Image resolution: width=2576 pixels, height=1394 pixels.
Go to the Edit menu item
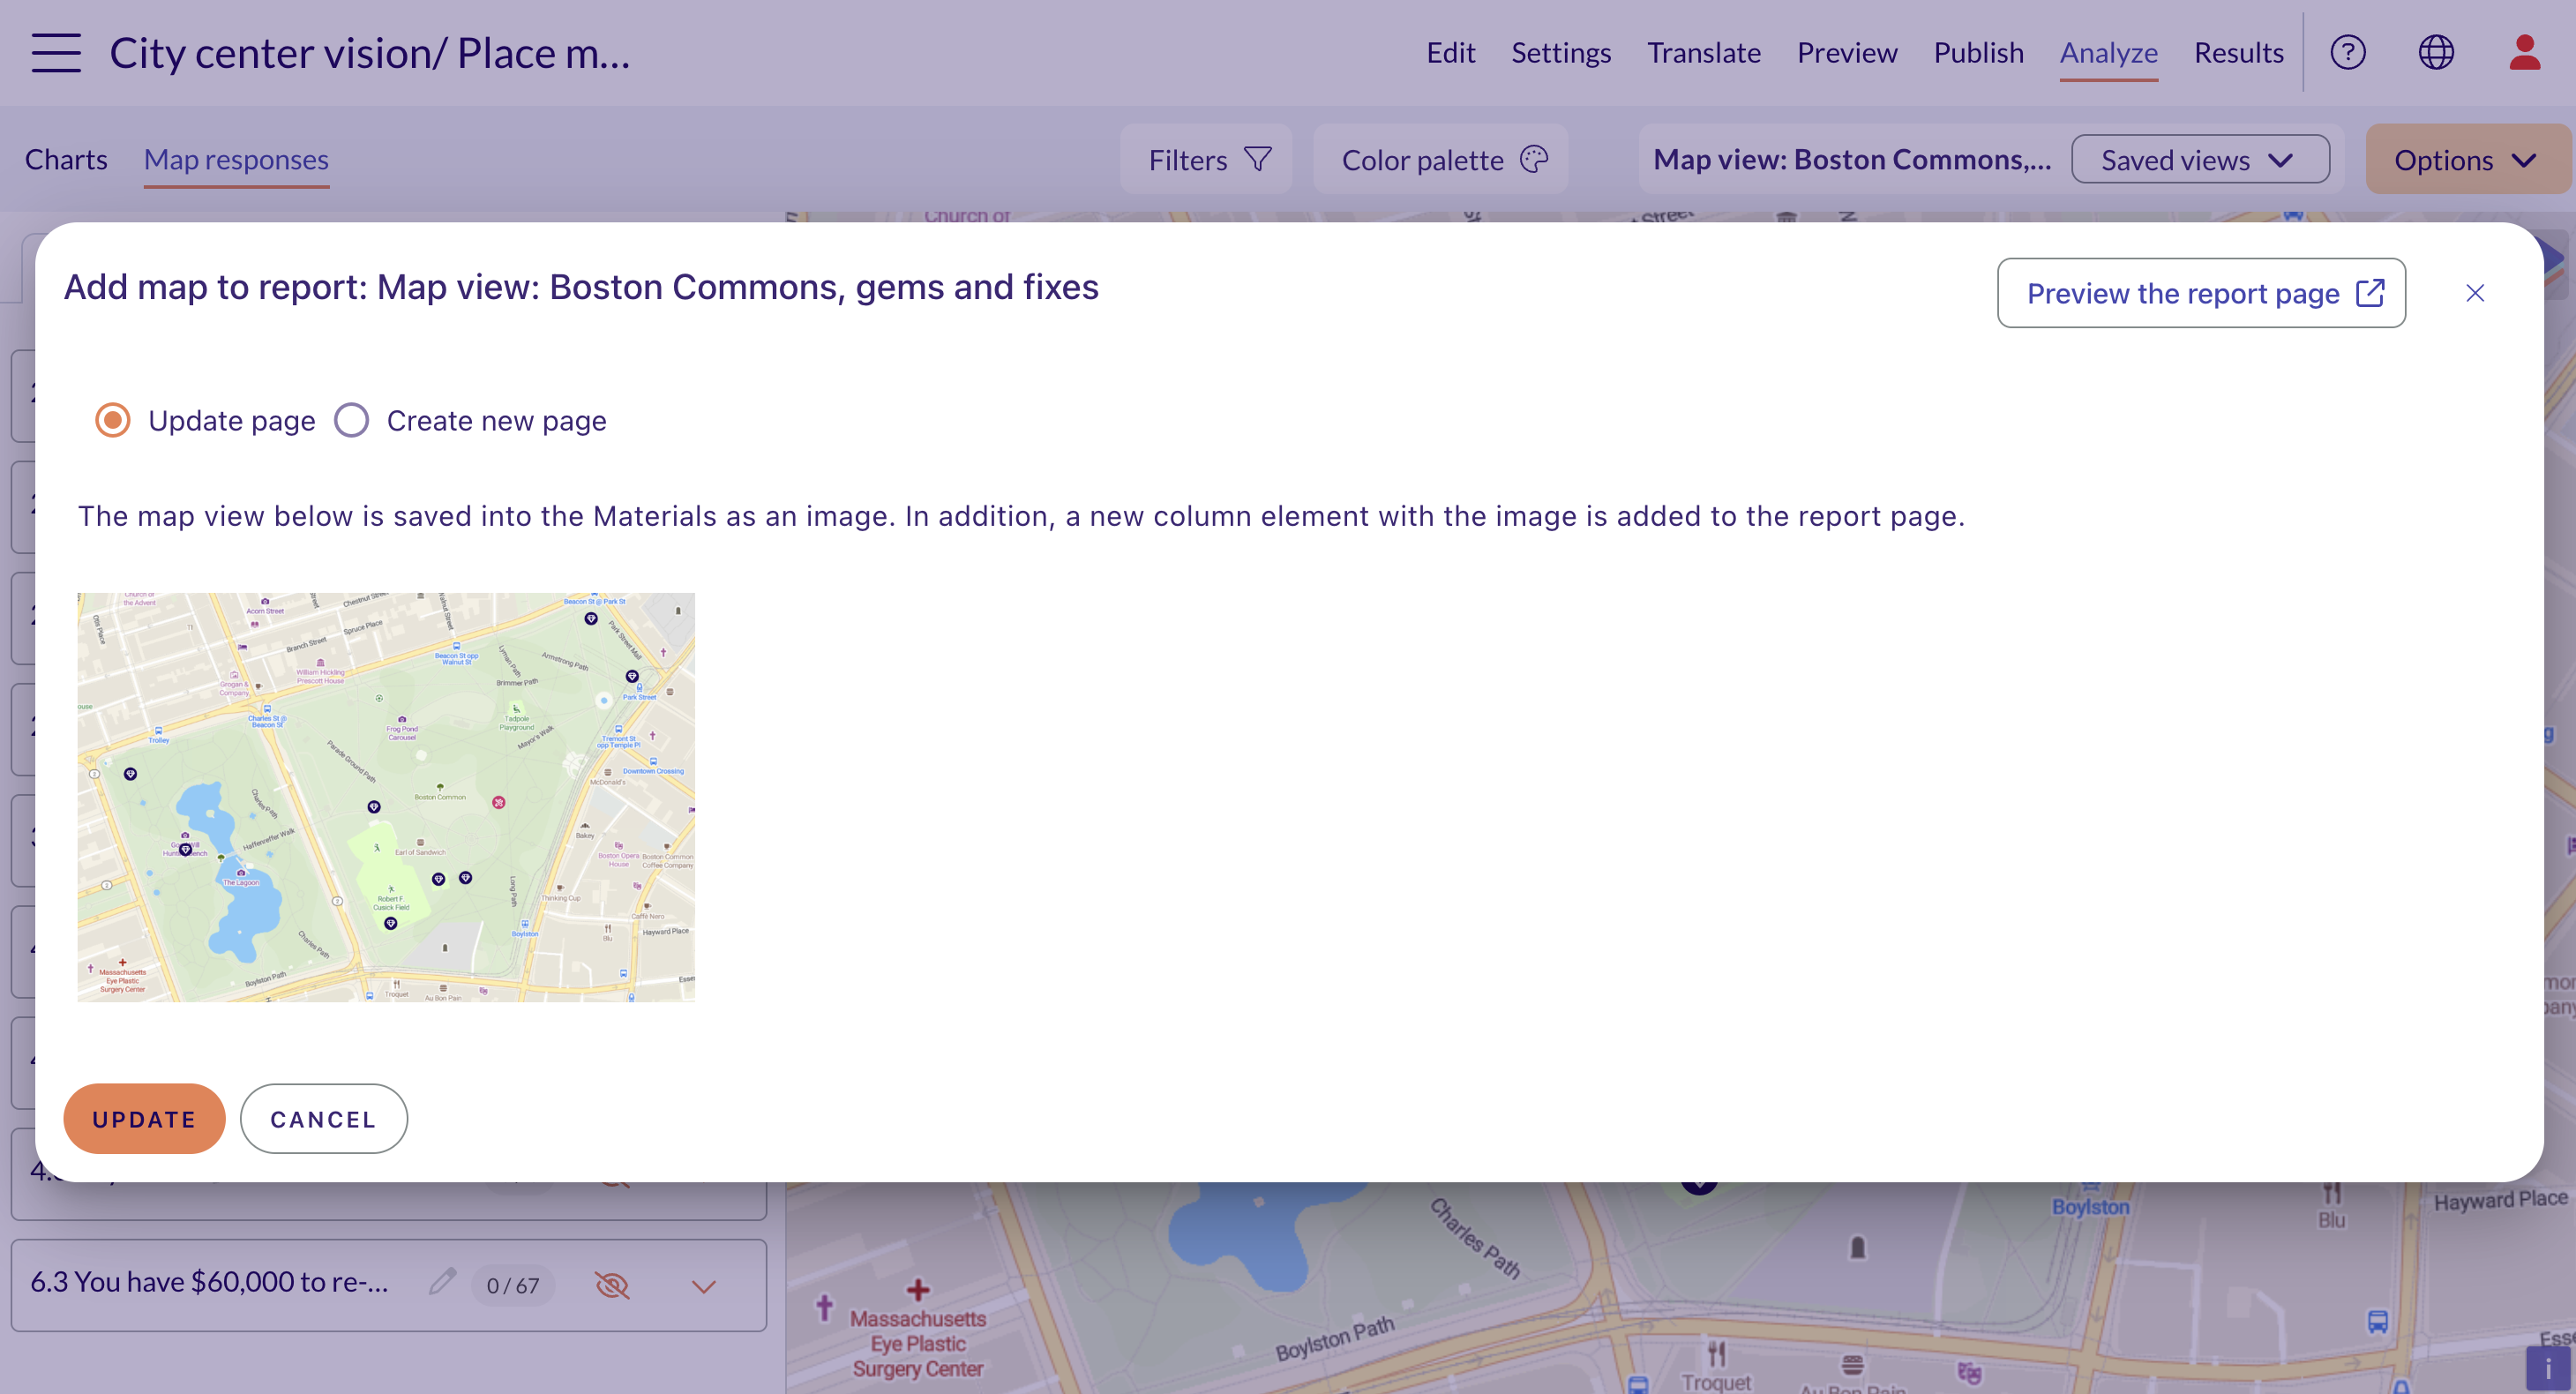tap(1450, 52)
